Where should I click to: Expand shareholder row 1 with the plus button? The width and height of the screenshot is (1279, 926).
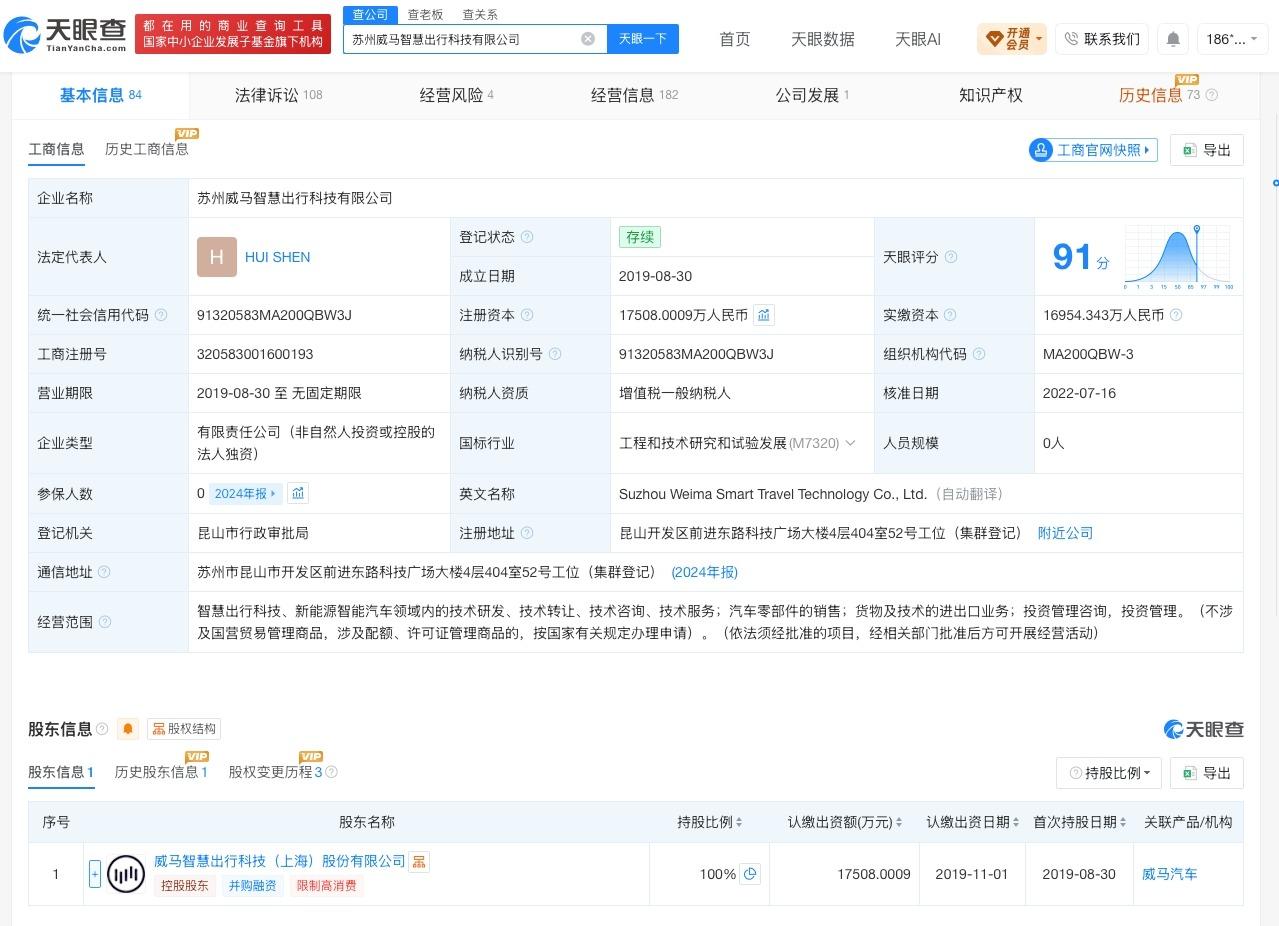coord(95,874)
